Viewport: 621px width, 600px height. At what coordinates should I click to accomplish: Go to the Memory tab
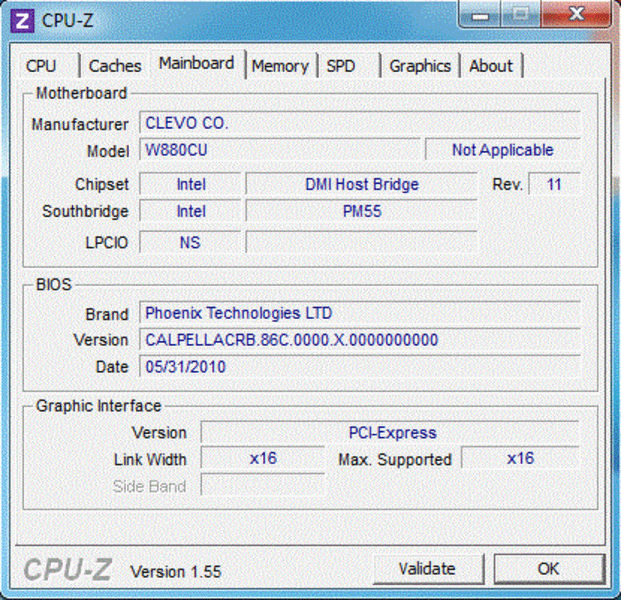pyautogui.click(x=281, y=66)
